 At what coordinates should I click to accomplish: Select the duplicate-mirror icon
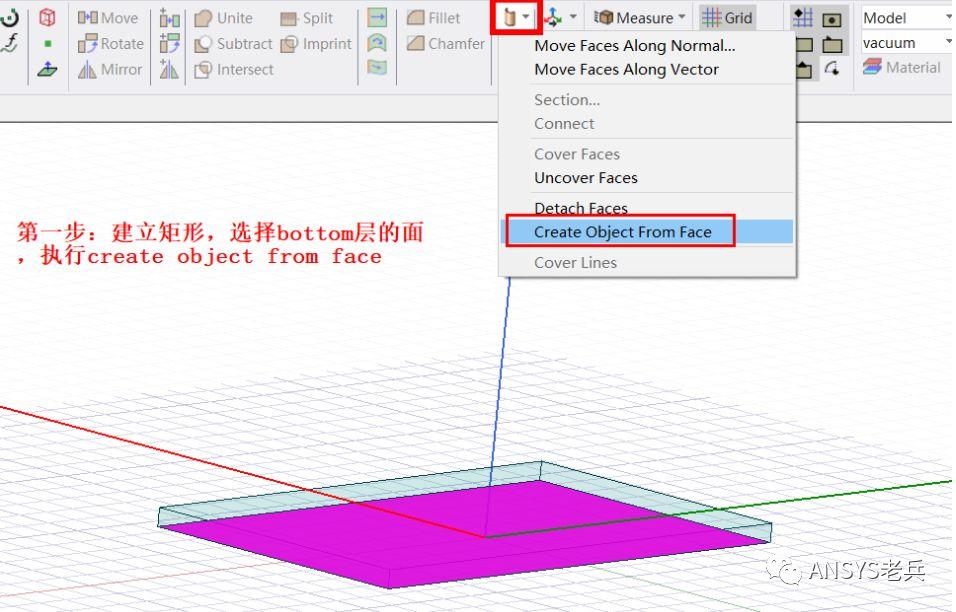(169, 69)
